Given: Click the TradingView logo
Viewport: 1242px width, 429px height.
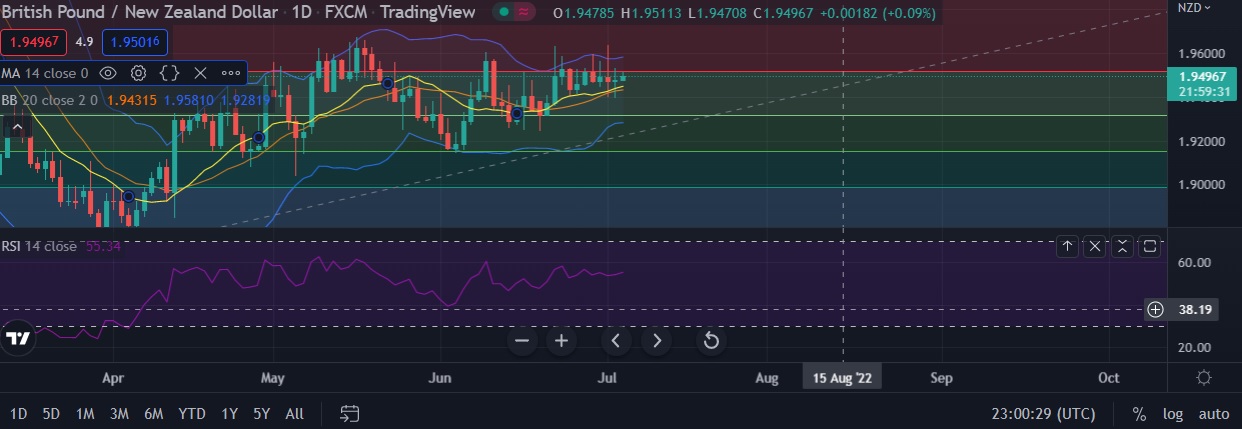Looking at the screenshot, I should point(18,338).
